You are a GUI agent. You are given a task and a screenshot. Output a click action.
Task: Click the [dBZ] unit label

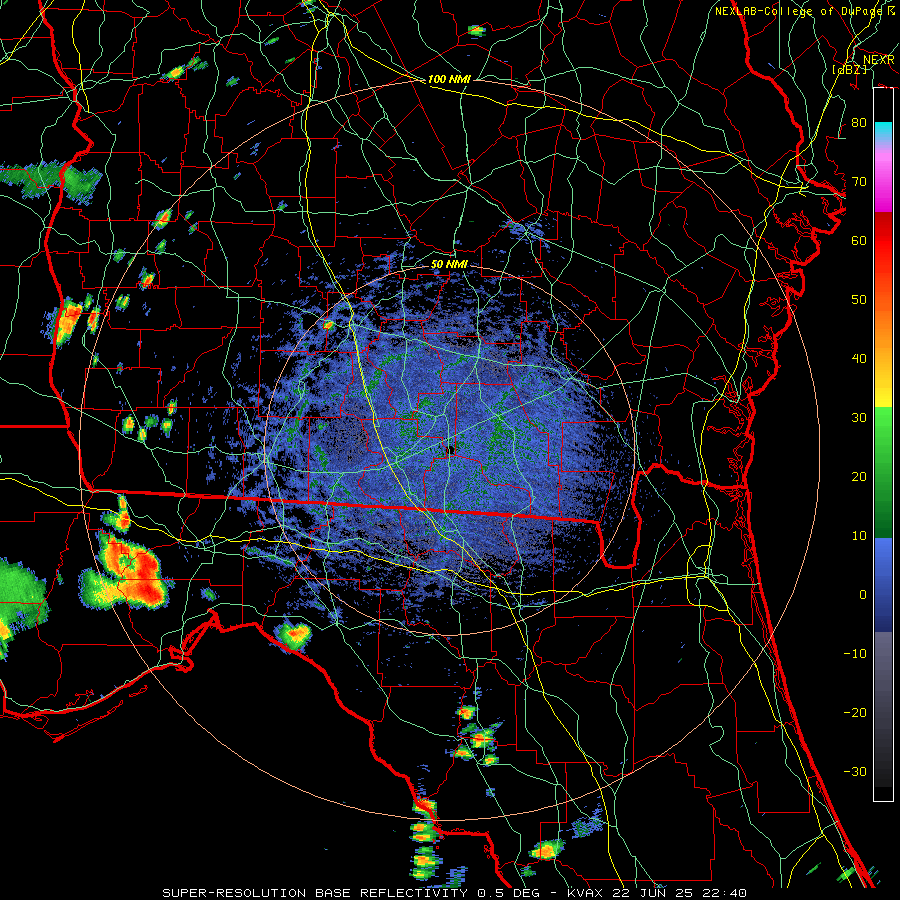[850, 69]
